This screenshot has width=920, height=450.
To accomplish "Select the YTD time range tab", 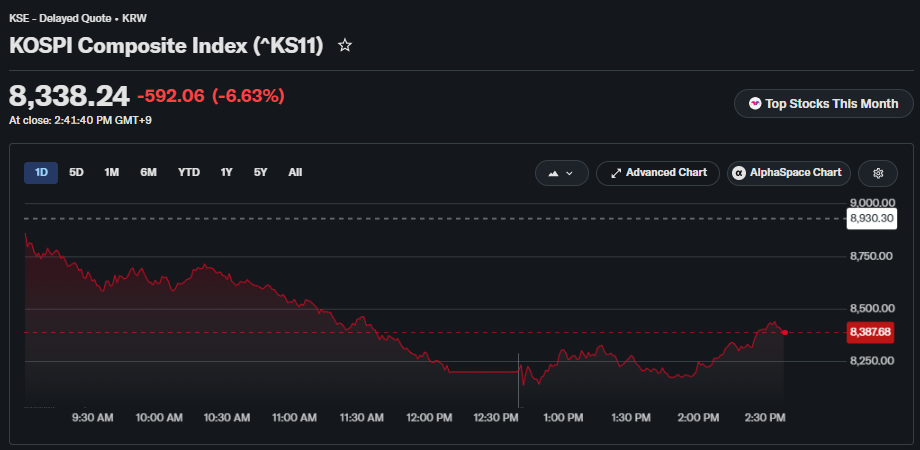I will click(x=189, y=172).
